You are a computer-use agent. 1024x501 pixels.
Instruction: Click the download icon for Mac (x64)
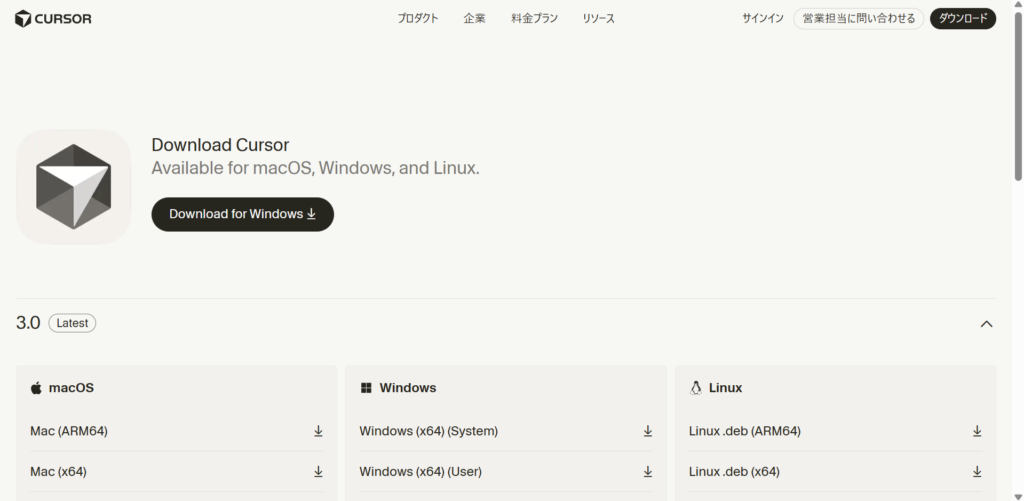tap(318, 471)
